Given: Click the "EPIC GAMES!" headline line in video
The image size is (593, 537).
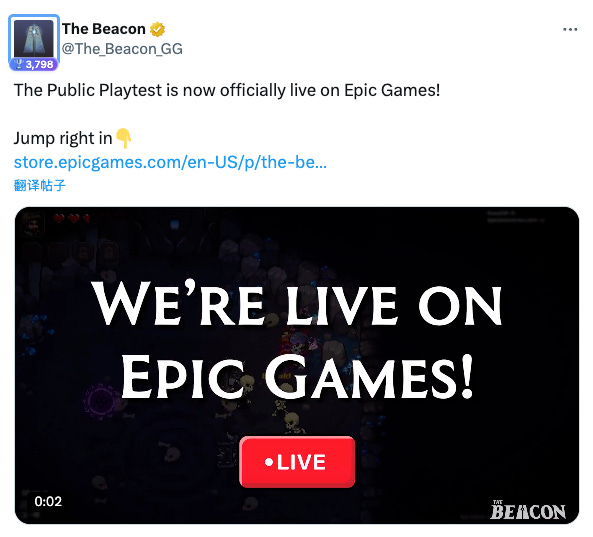Looking at the screenshot, I should [x=297, y=376].
